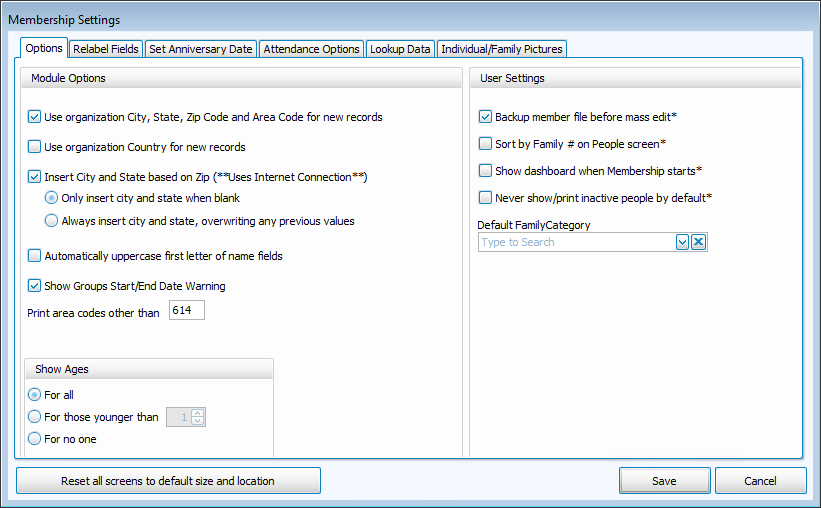This screenshot has height=508, width=821.
Task: Select For those younger than radio button
Action: (35, 417)
